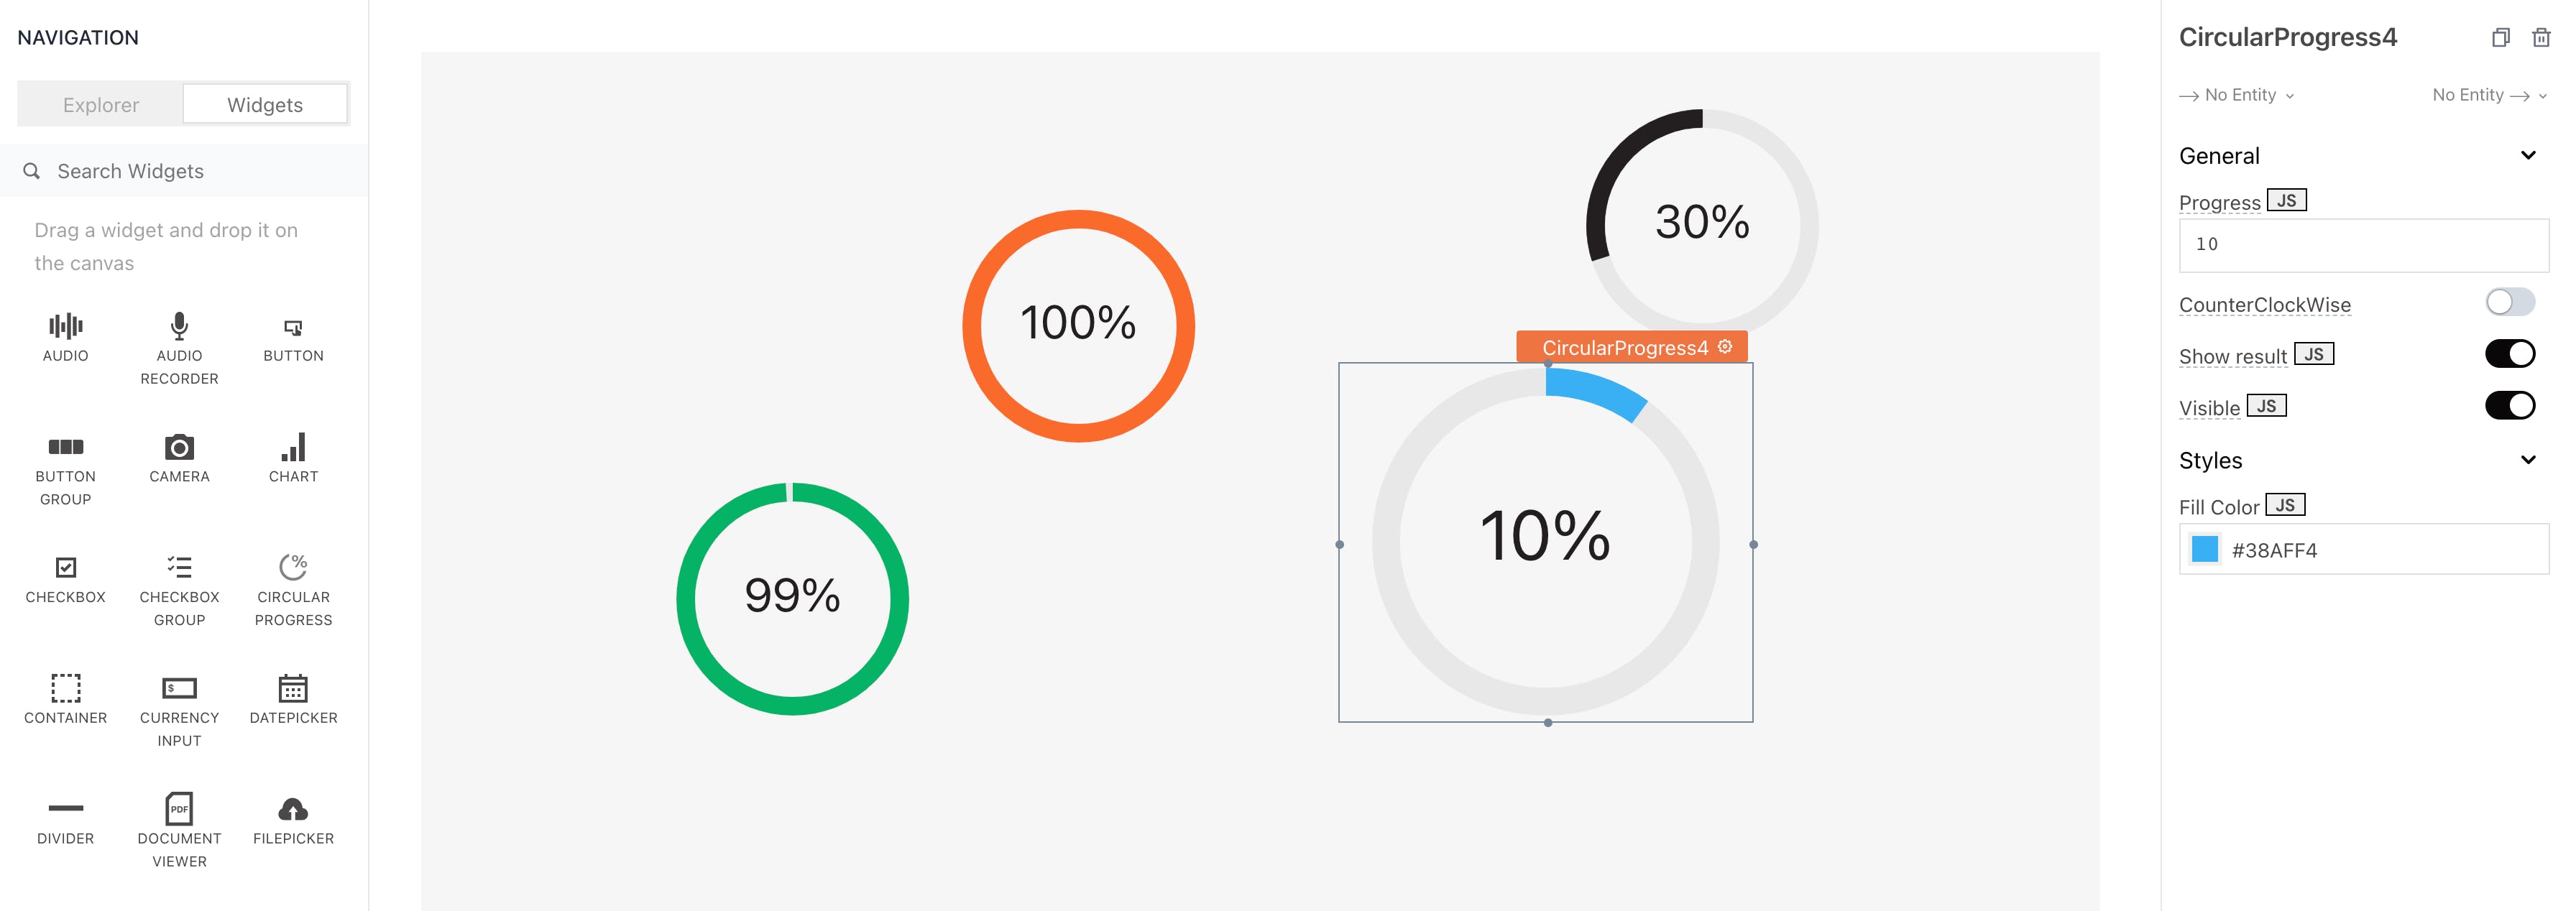2576x911 pixels.
Task: Select the Audio widget icon
Action: (x=65, y=326)
